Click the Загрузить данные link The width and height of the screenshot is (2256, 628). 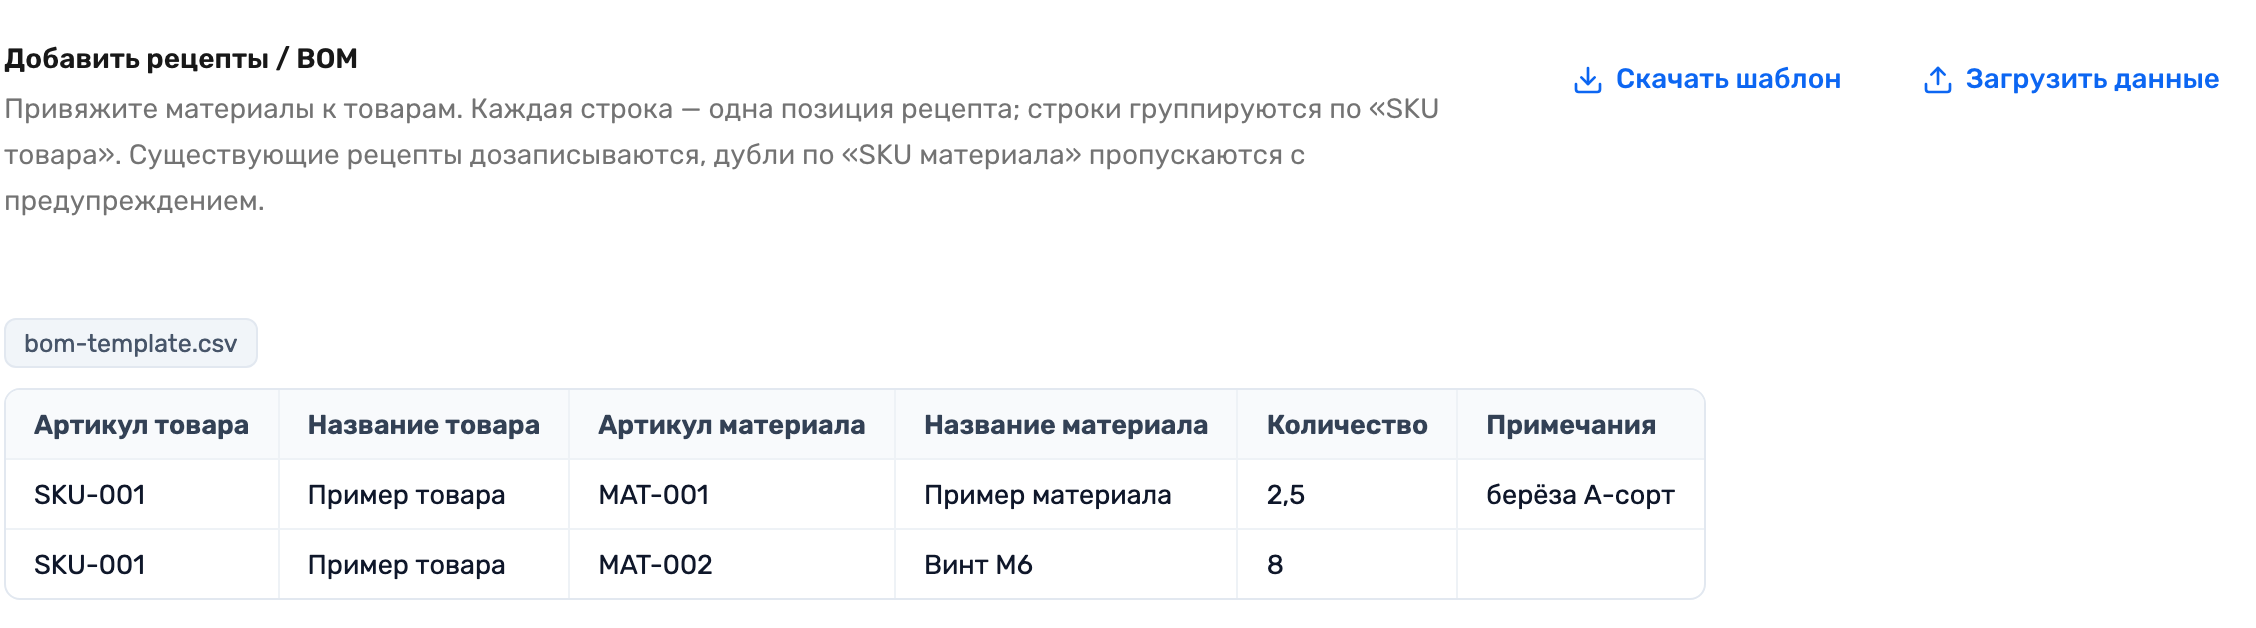coord(2071,79)
